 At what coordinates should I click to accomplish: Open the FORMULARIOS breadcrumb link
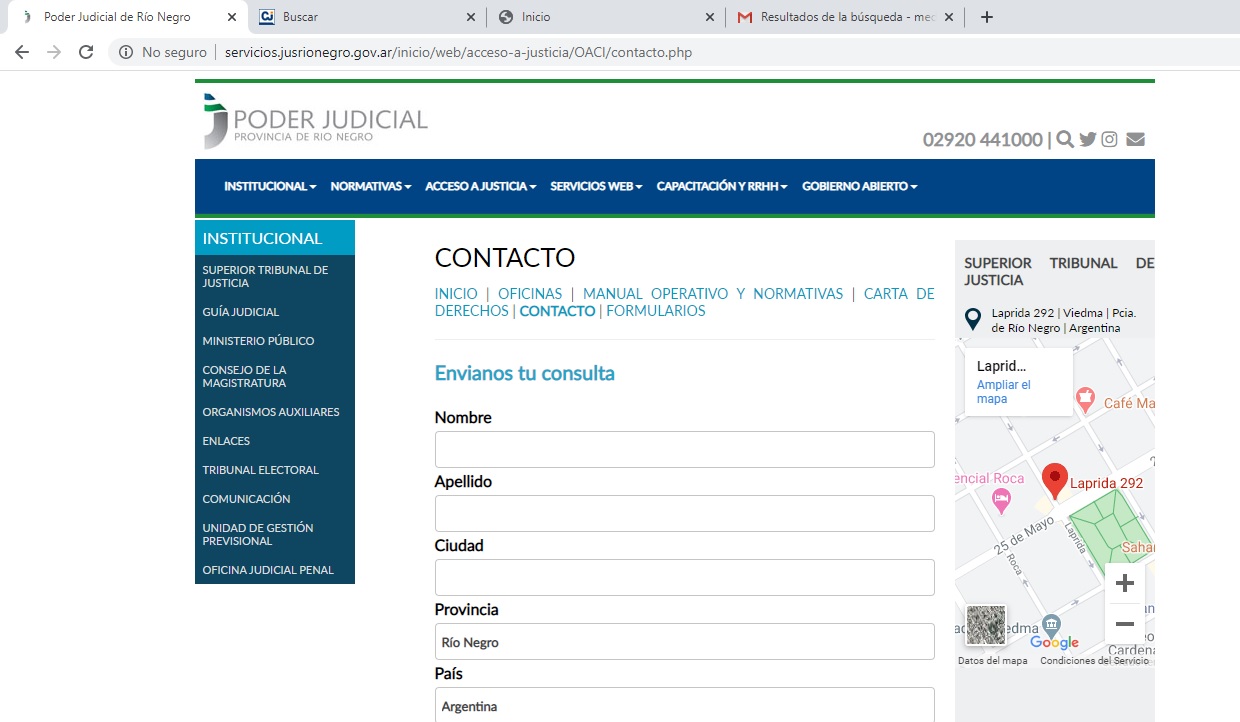pyautogui.click(x=655, y=311)
